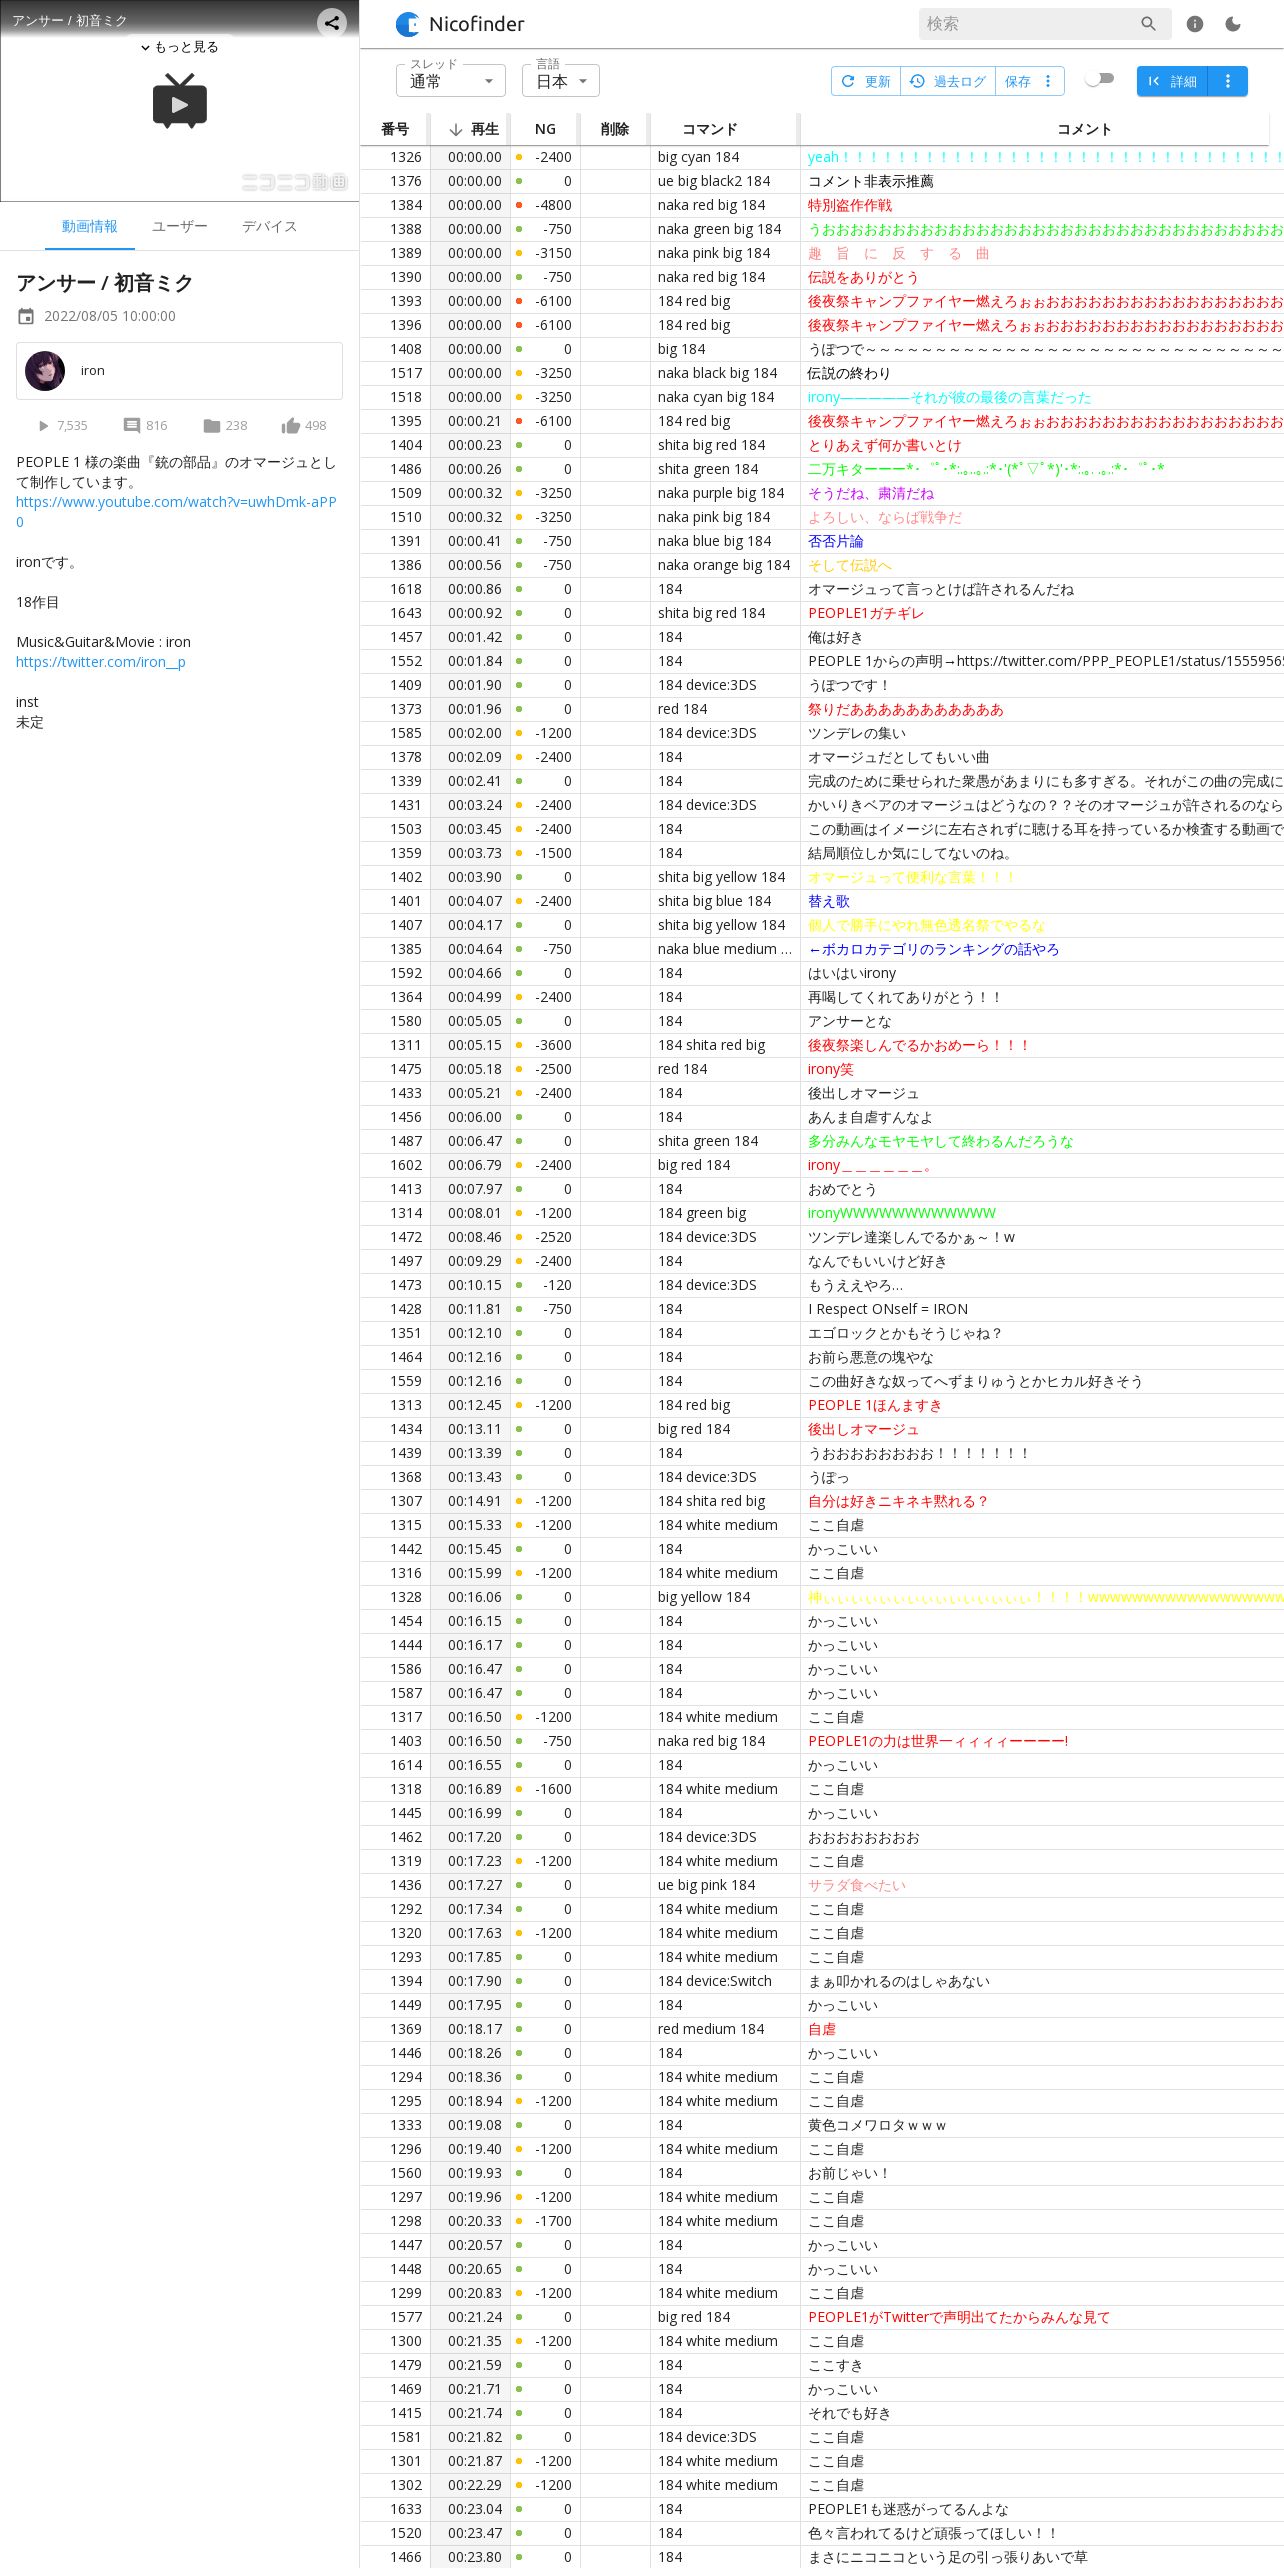Click comment '特別盗作作戦'

850,205
